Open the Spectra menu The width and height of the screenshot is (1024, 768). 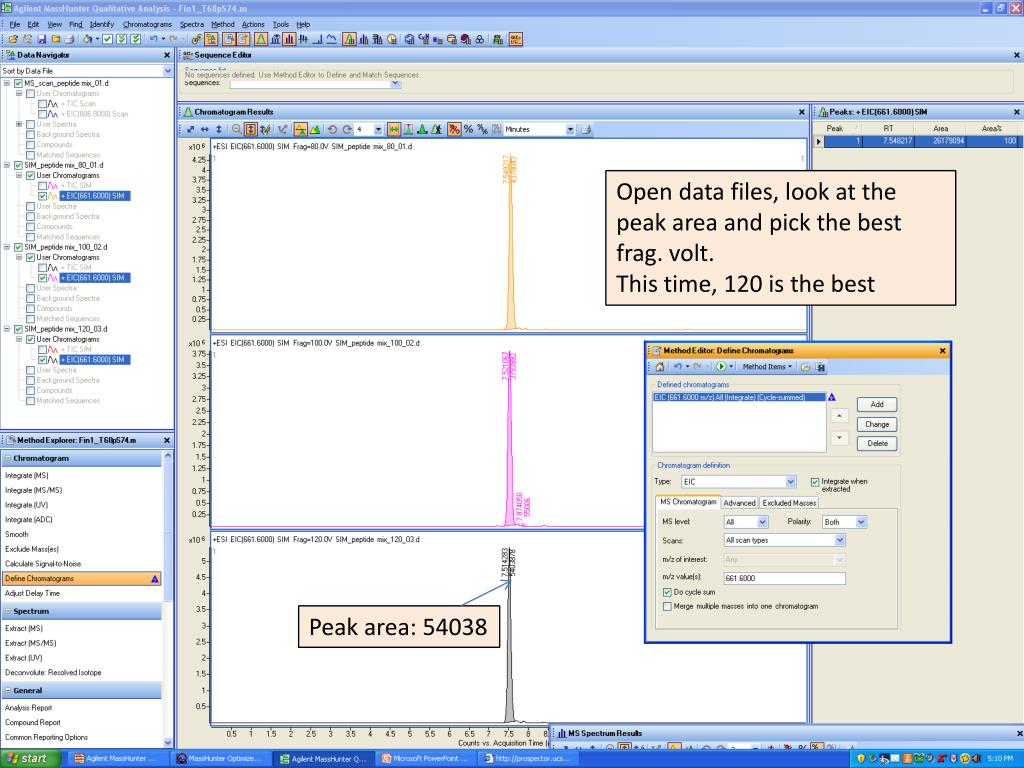coord(192,24)
